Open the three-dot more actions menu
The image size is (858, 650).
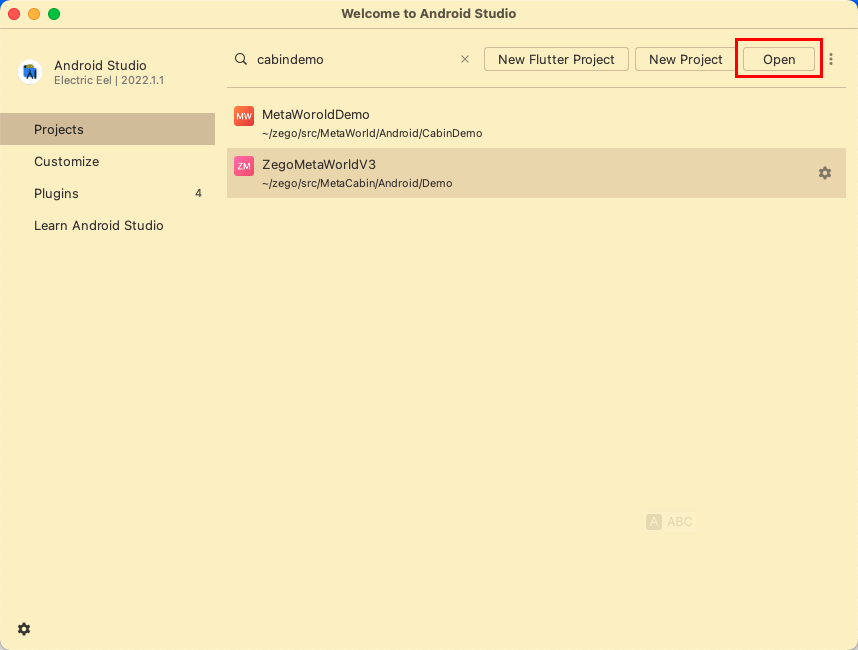coord(831,59)
